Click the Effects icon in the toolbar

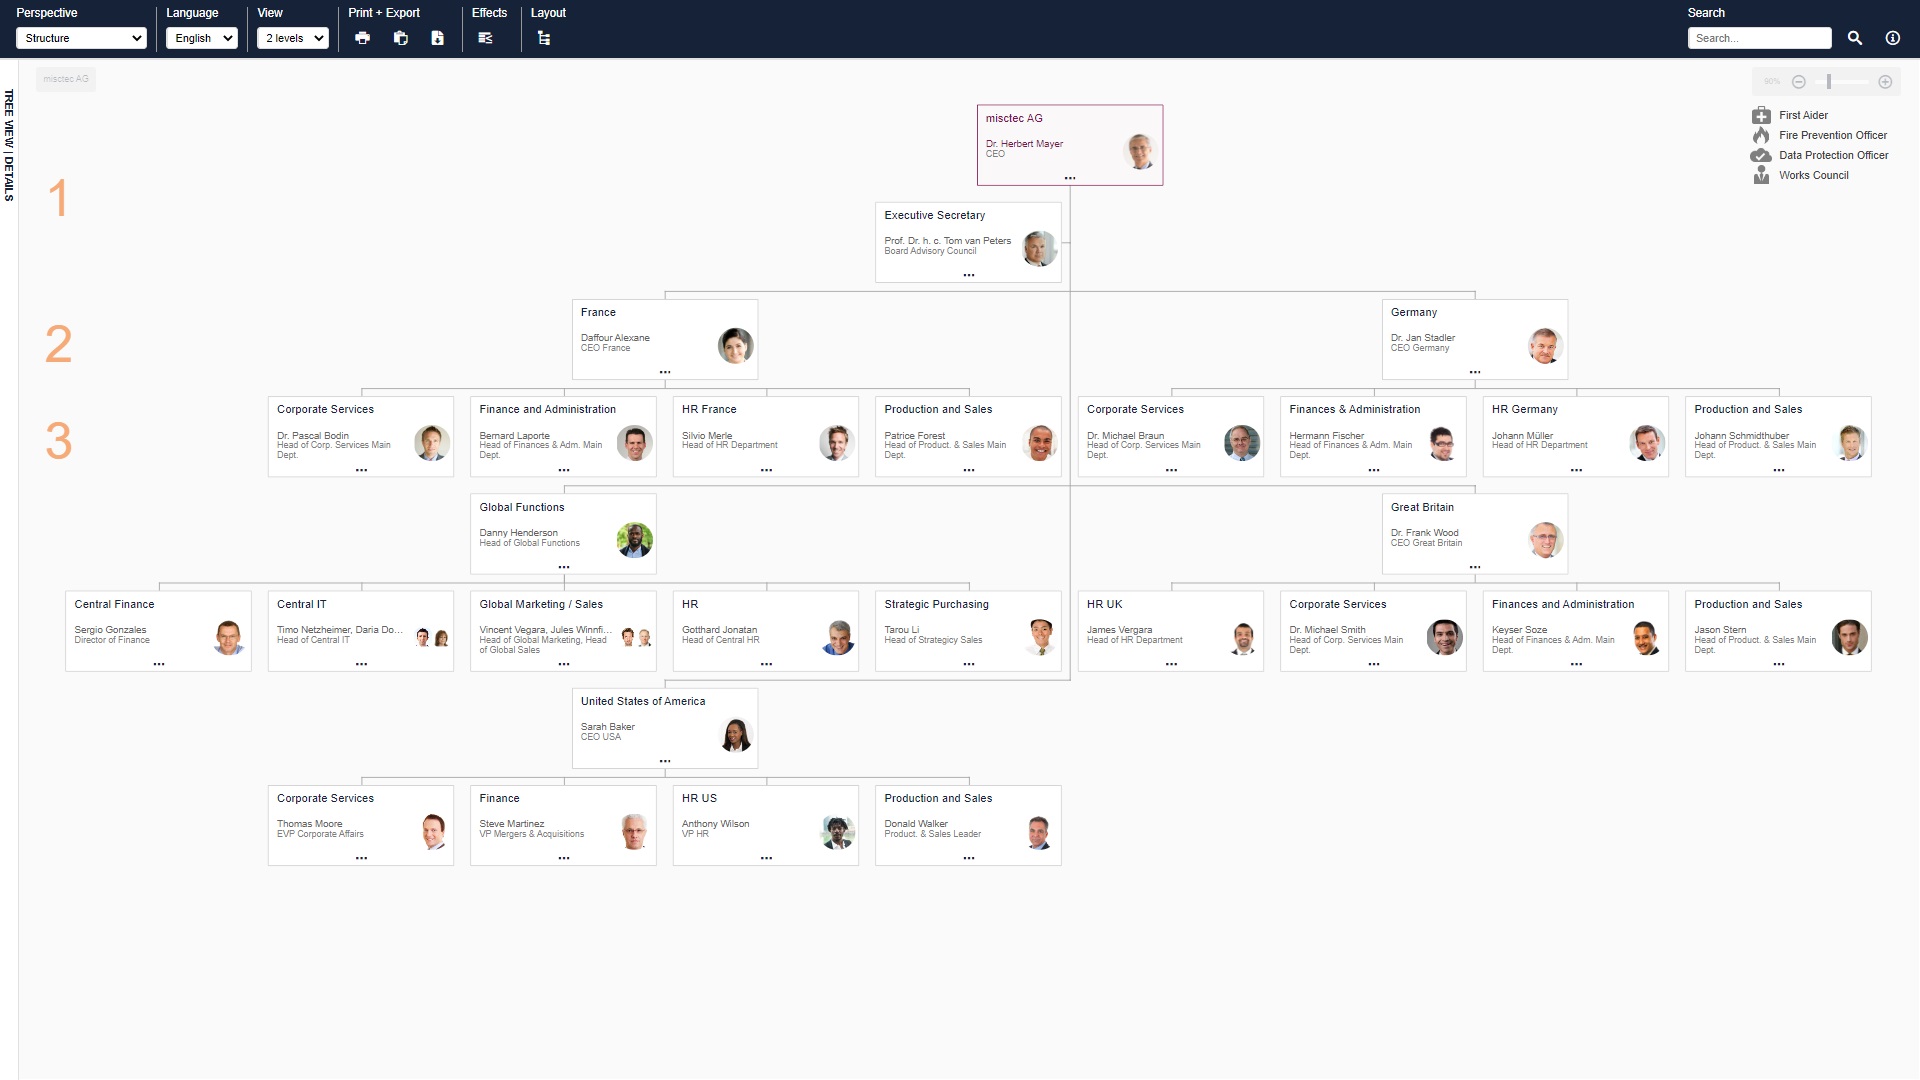tap(486, 37)
